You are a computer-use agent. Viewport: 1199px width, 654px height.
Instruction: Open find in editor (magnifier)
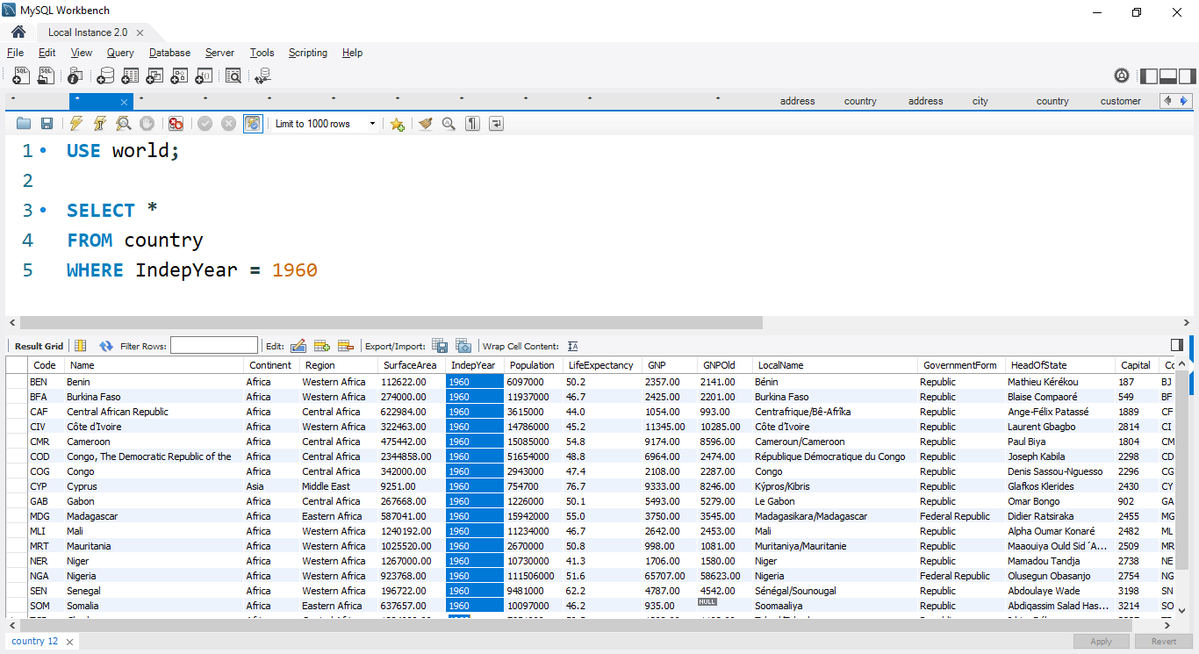[449, 123]
